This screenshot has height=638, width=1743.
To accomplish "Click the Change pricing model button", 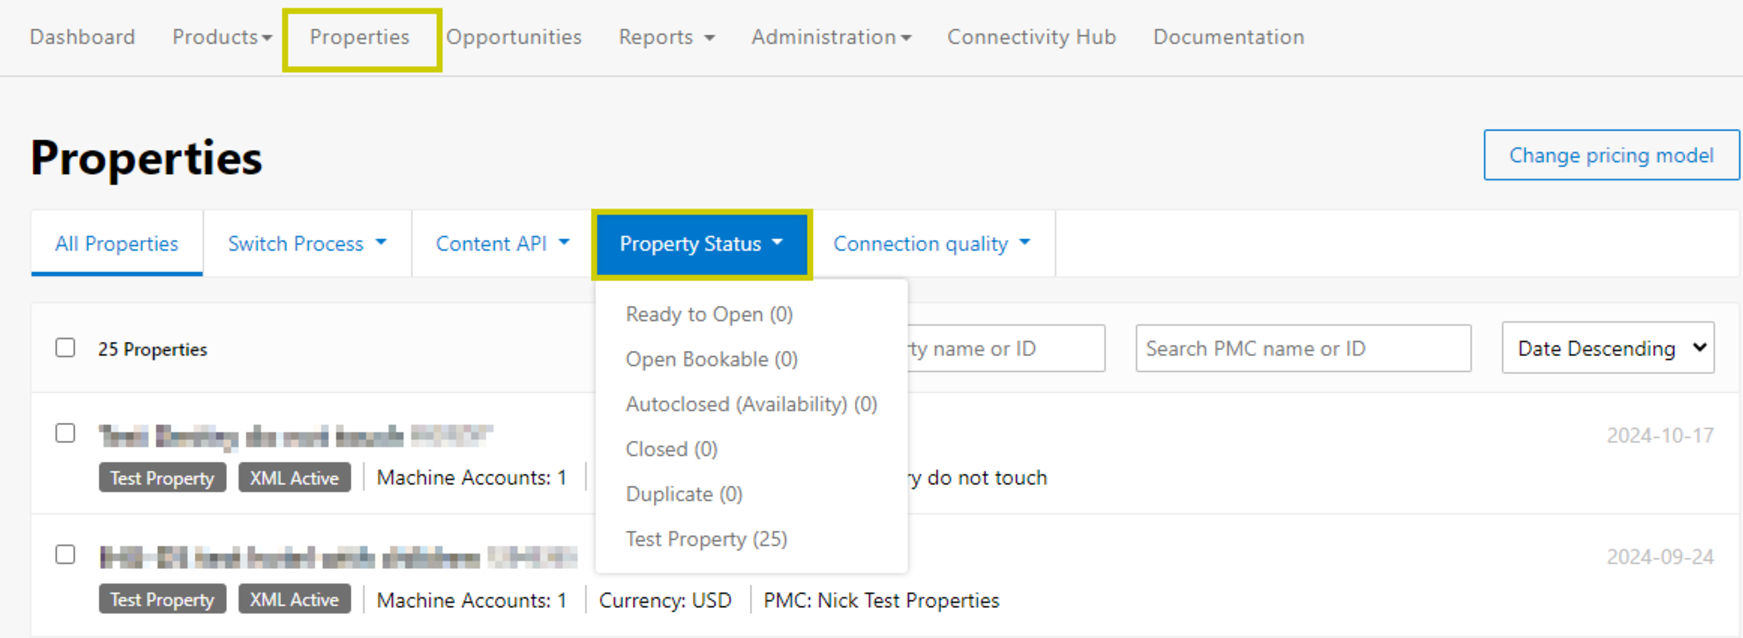I will [x=1610, y=155].
